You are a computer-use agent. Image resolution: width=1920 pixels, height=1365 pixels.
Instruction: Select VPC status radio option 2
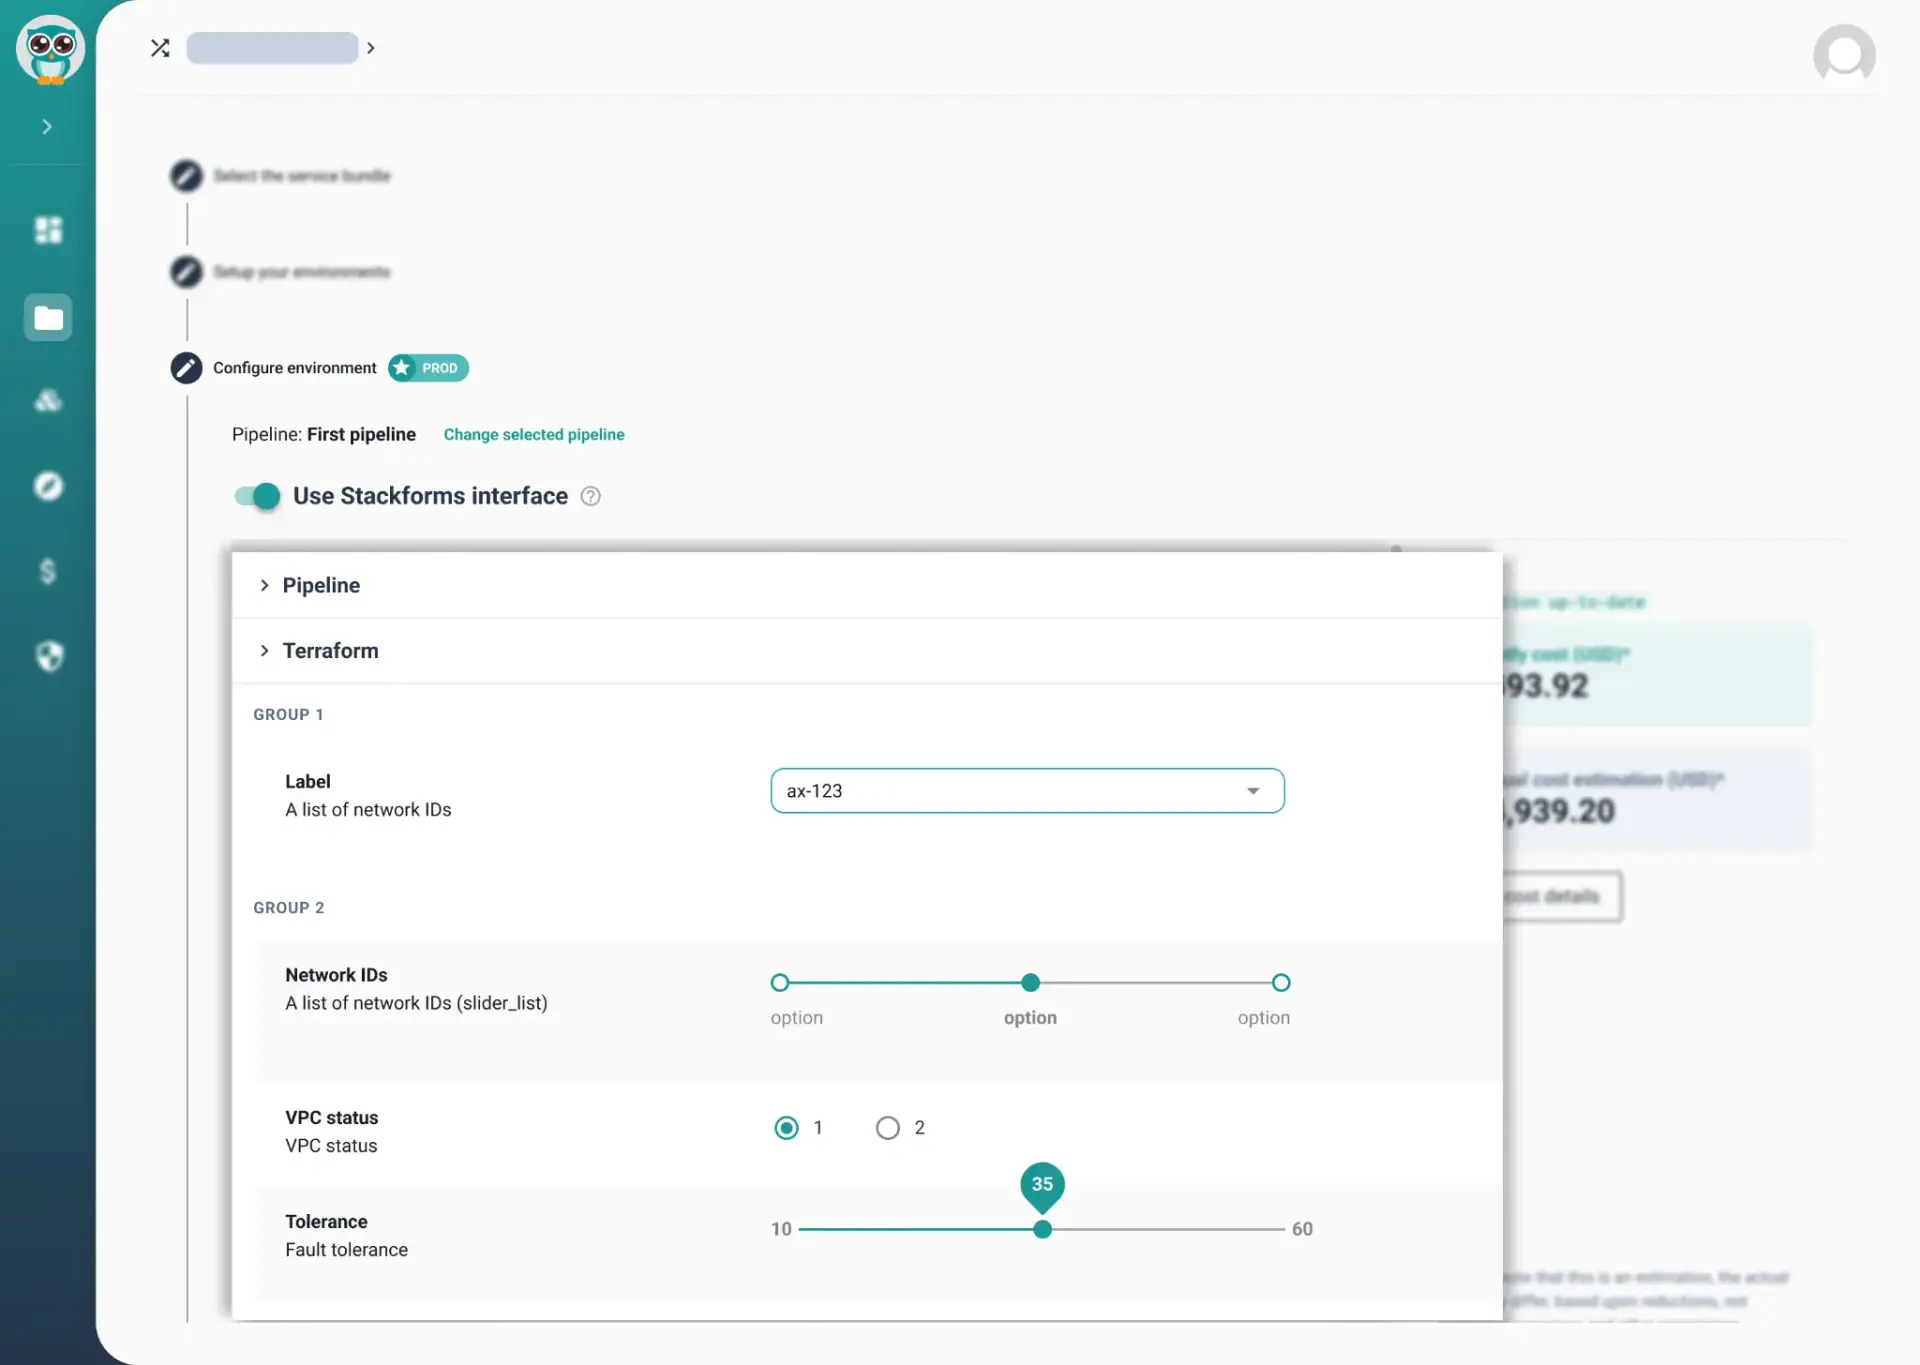click(887, 1128)
